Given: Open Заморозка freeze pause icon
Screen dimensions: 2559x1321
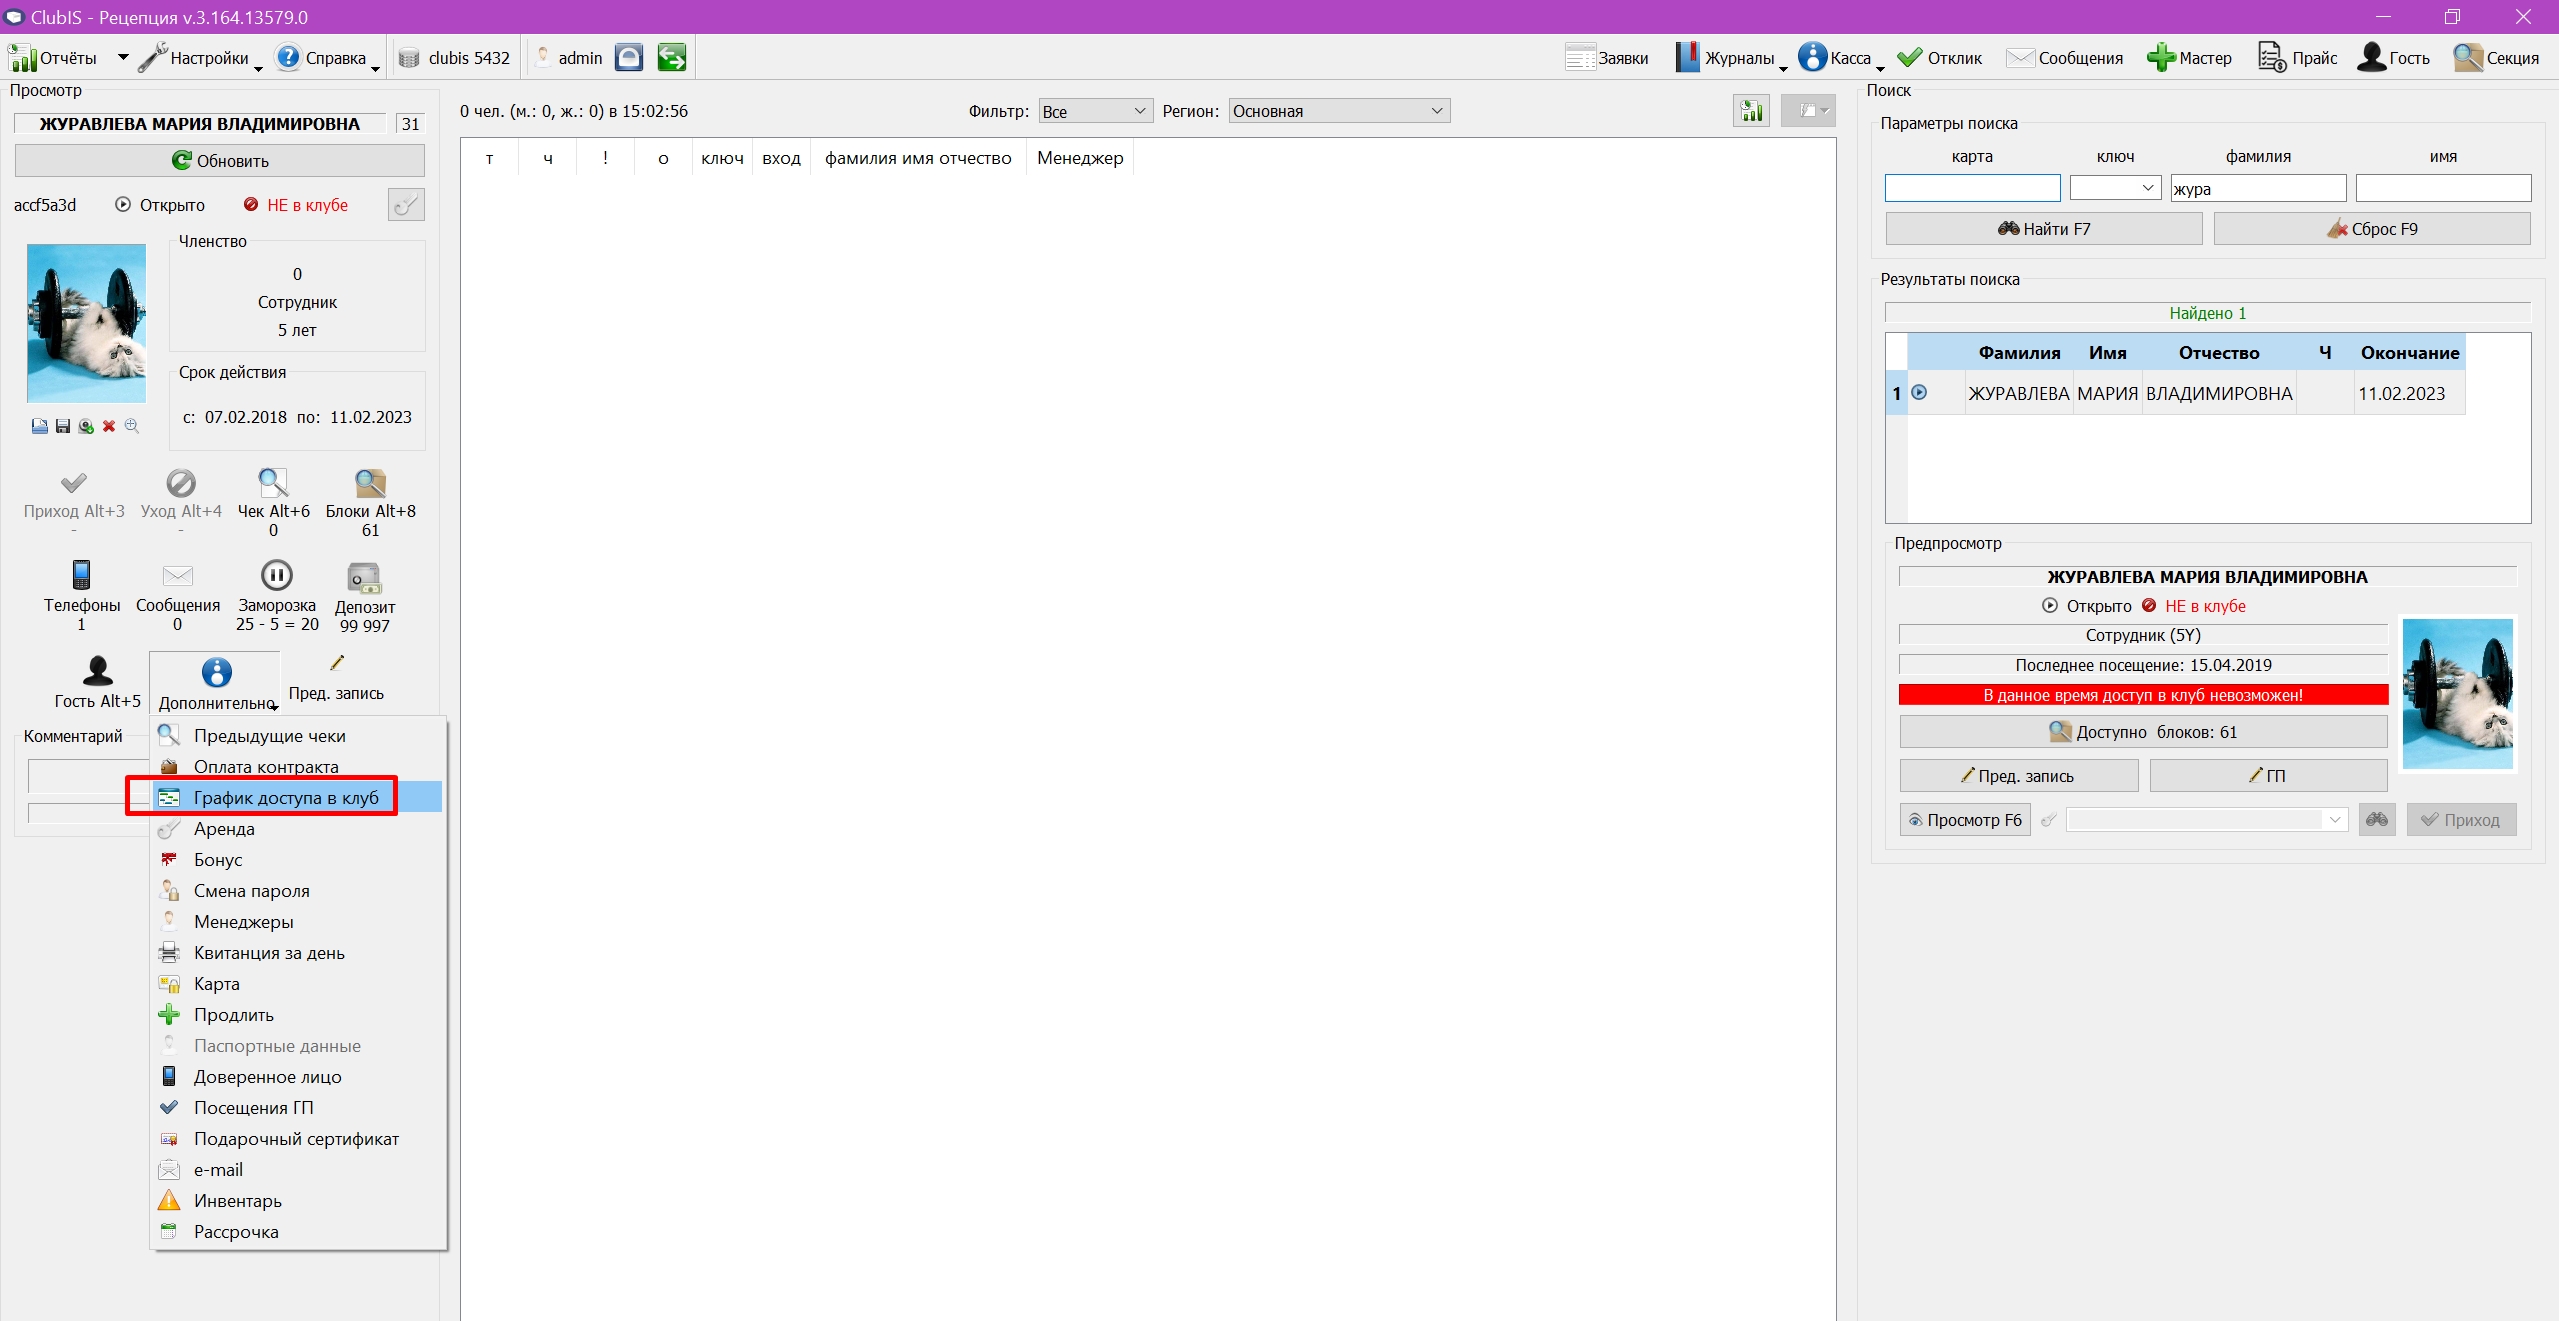Looking at the screenshot, I should [276, 575].
